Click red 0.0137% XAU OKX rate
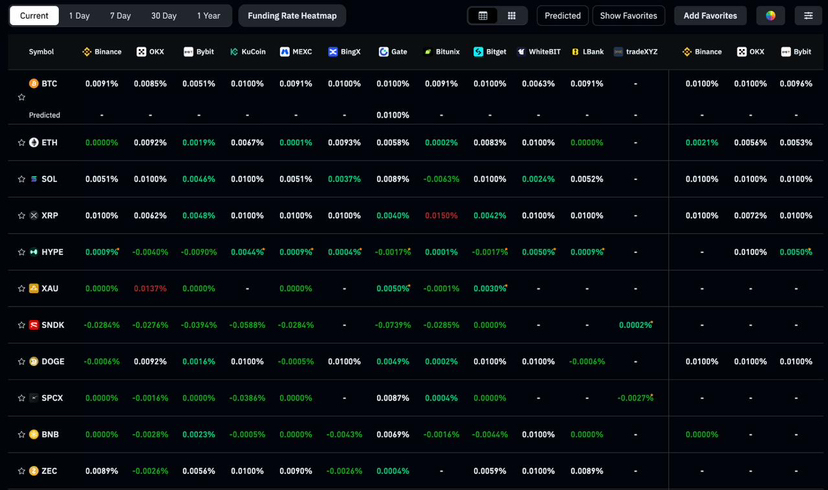Screen dimensions: 828x490 [x=150, y=288]
